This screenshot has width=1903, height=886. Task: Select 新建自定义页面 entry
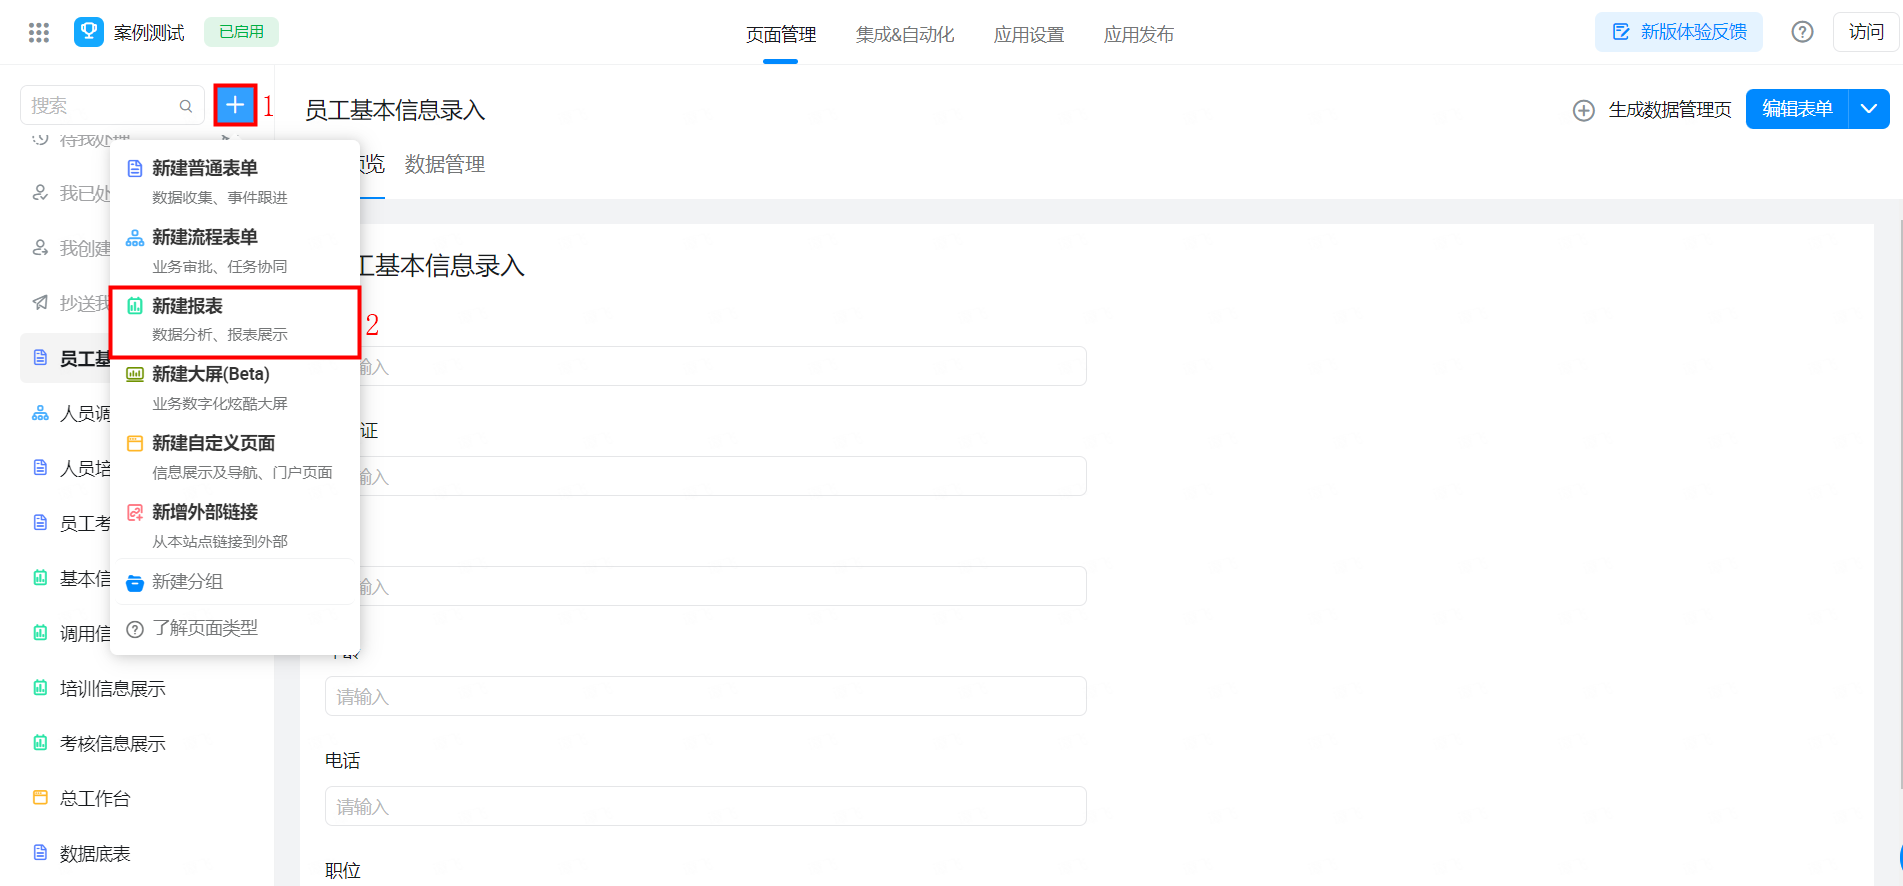[x=213, y=444]
